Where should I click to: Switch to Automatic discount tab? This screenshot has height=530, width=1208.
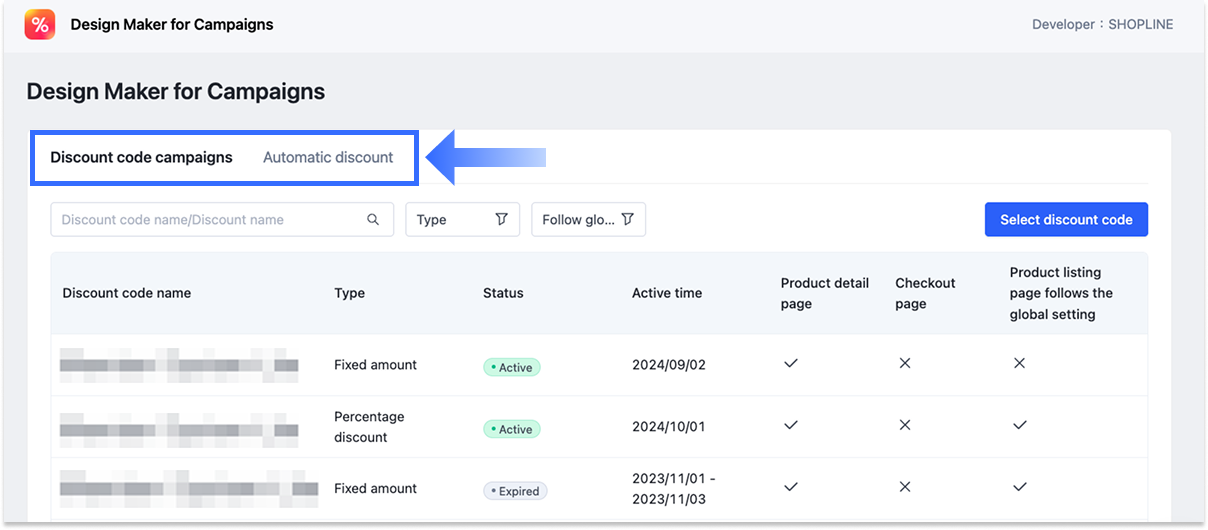click(328, 157)
